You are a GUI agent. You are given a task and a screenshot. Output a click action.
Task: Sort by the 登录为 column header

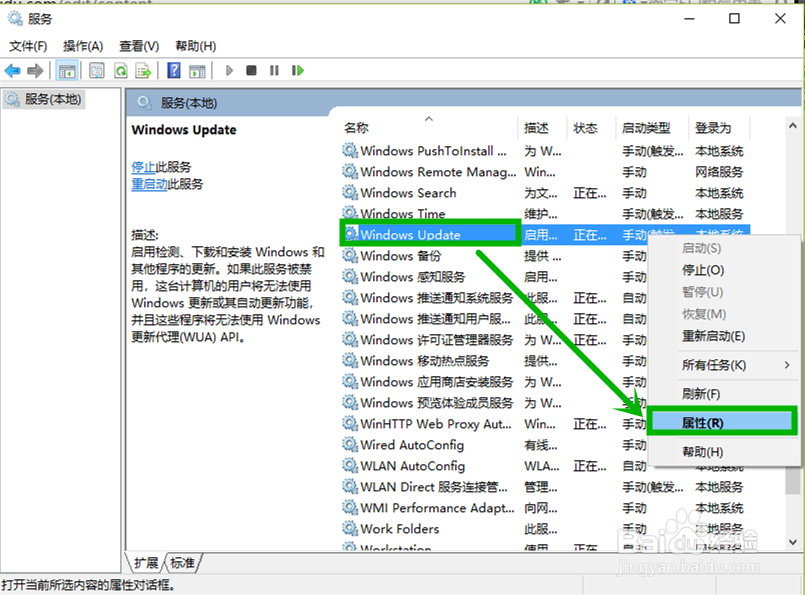719,128
